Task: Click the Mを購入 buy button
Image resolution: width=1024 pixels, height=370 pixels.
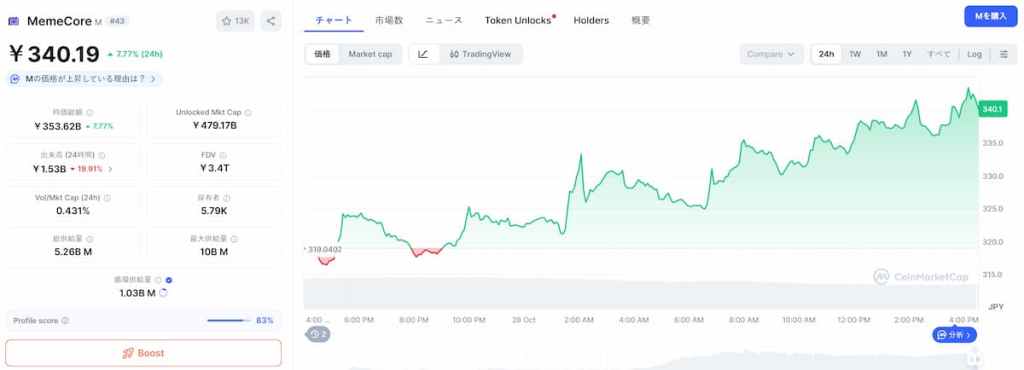Action: point(991,17)
